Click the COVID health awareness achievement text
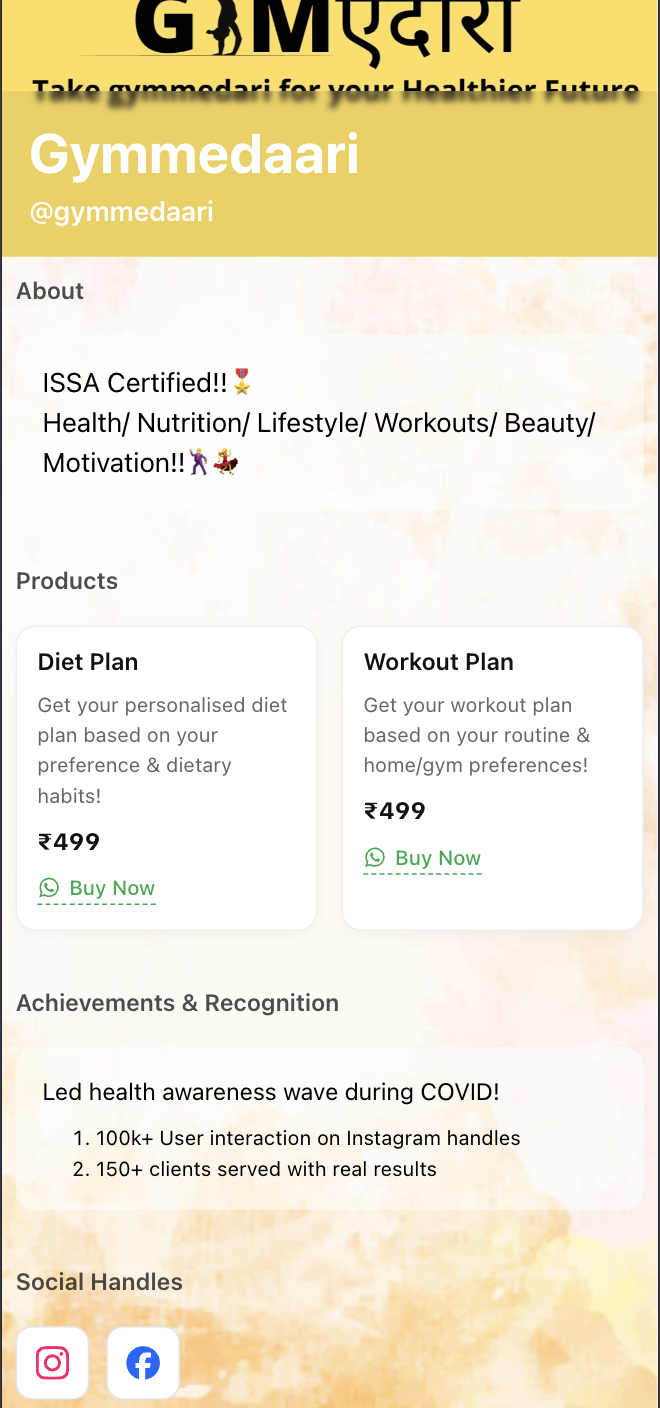 click(x=270, y=1092)
